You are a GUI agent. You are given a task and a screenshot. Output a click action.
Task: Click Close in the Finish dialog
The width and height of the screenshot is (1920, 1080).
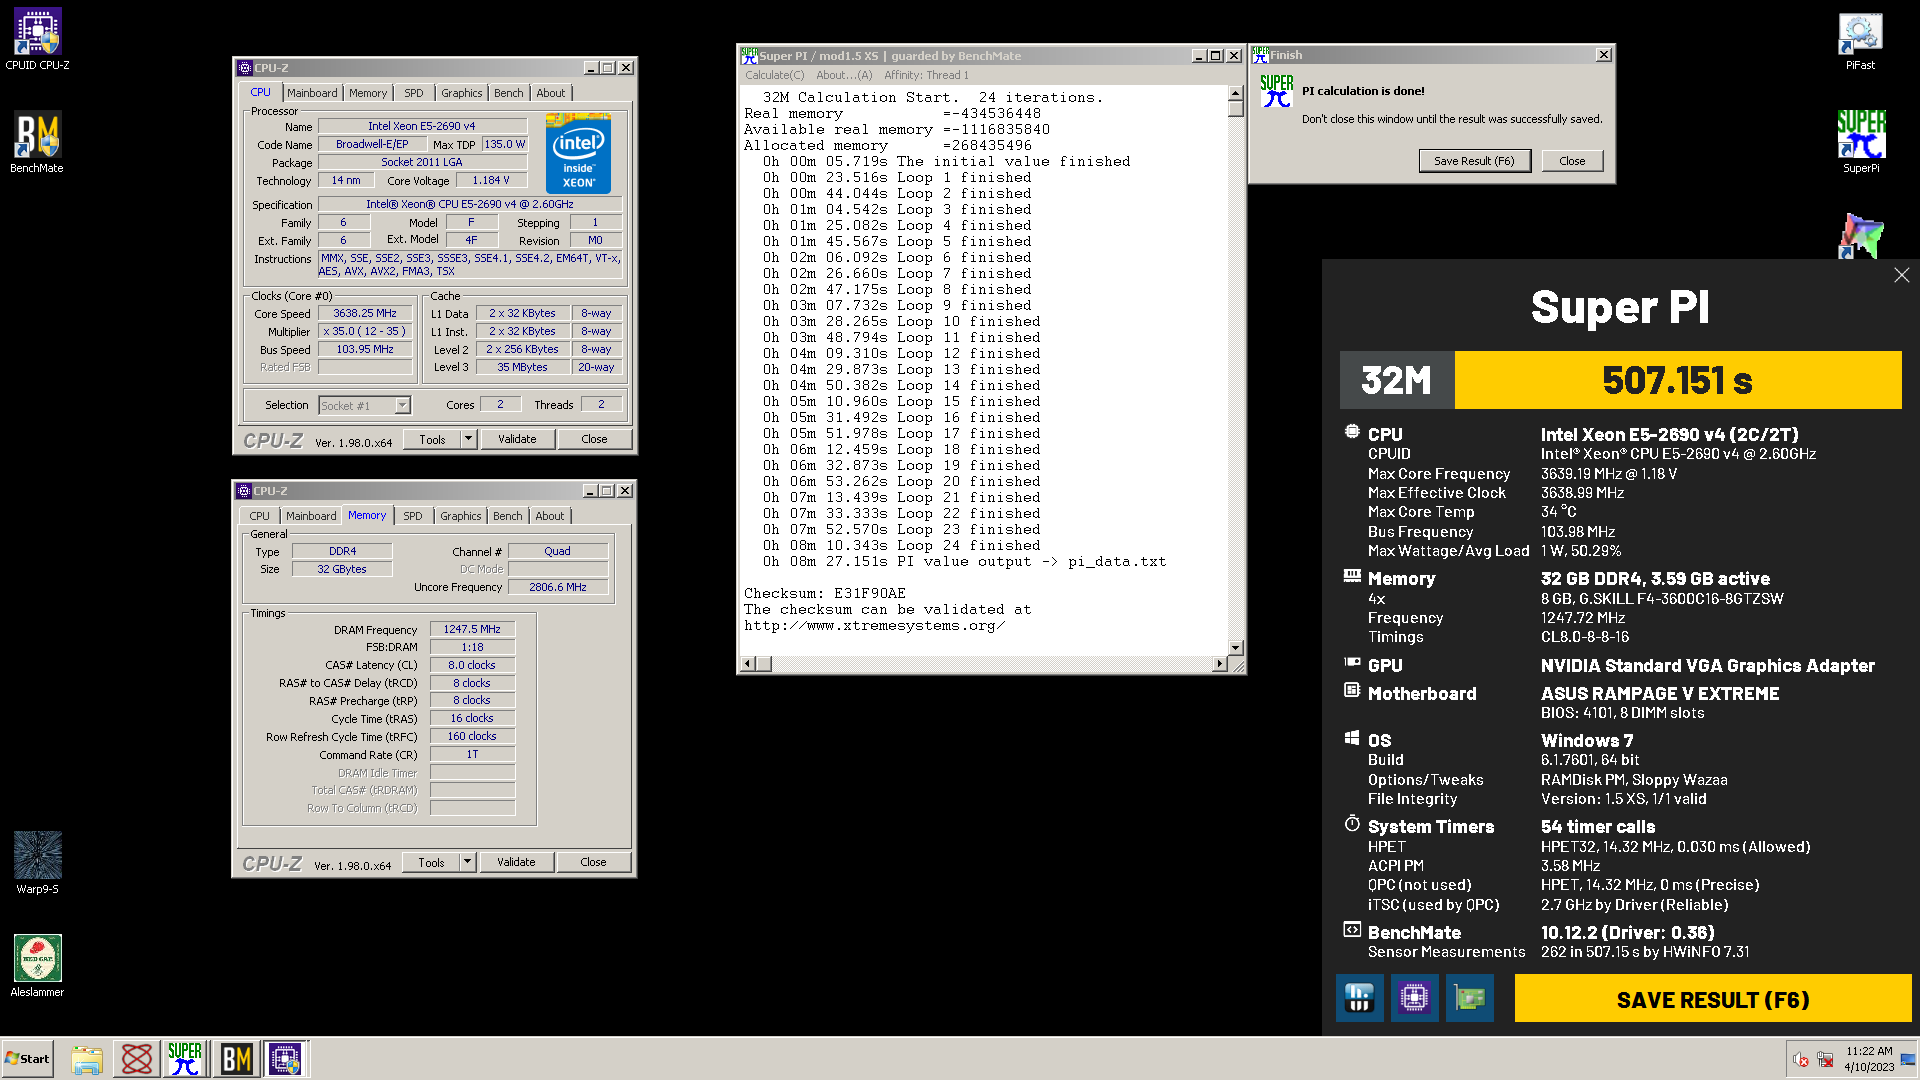pos(1571,161)
